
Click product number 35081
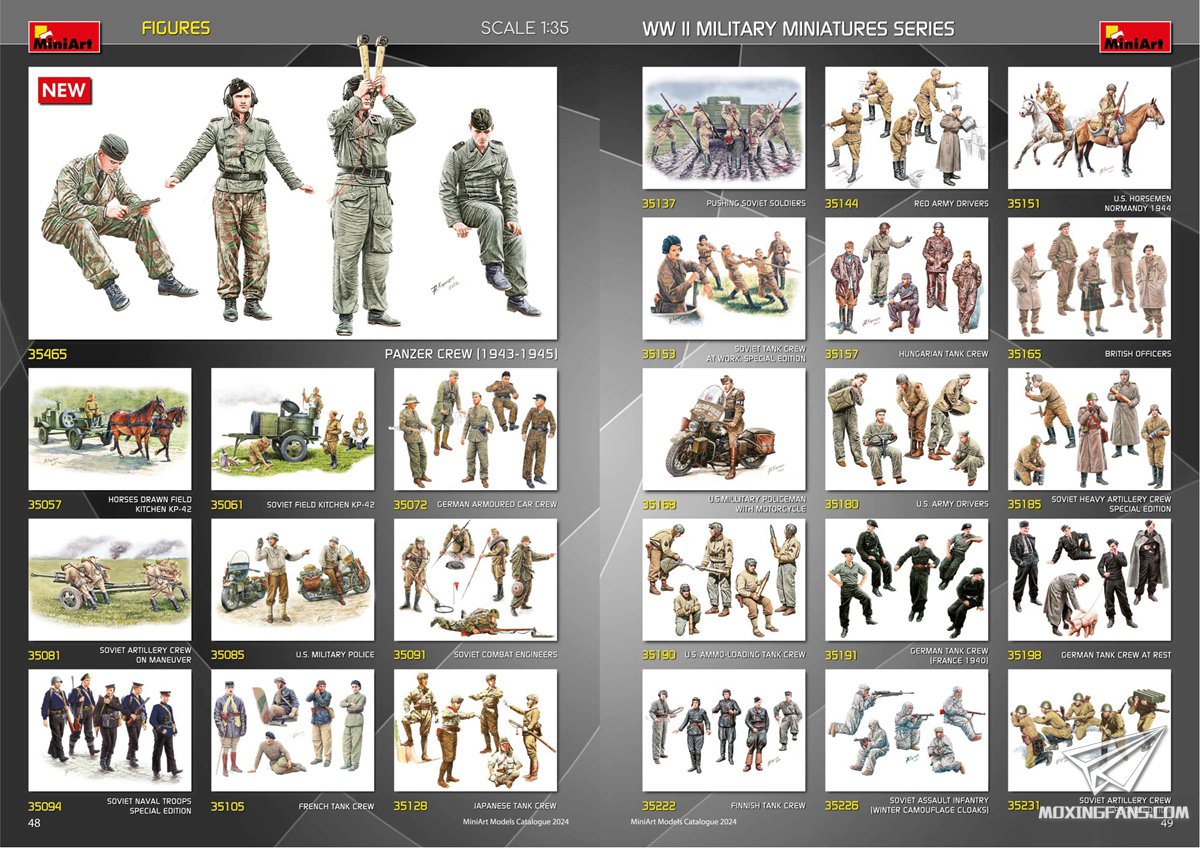click(x=45, y=656)
